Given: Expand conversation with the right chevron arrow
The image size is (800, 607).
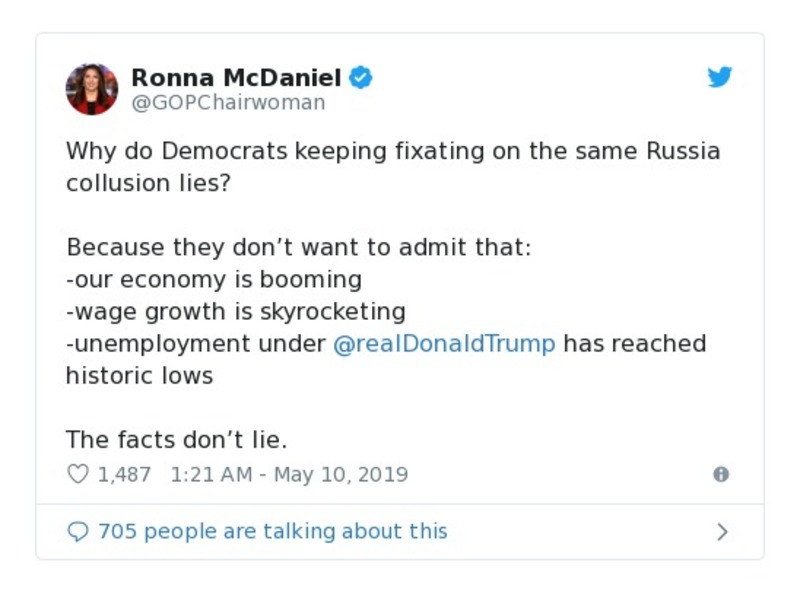Looking at the screenshot, I should tap(722, 532).
